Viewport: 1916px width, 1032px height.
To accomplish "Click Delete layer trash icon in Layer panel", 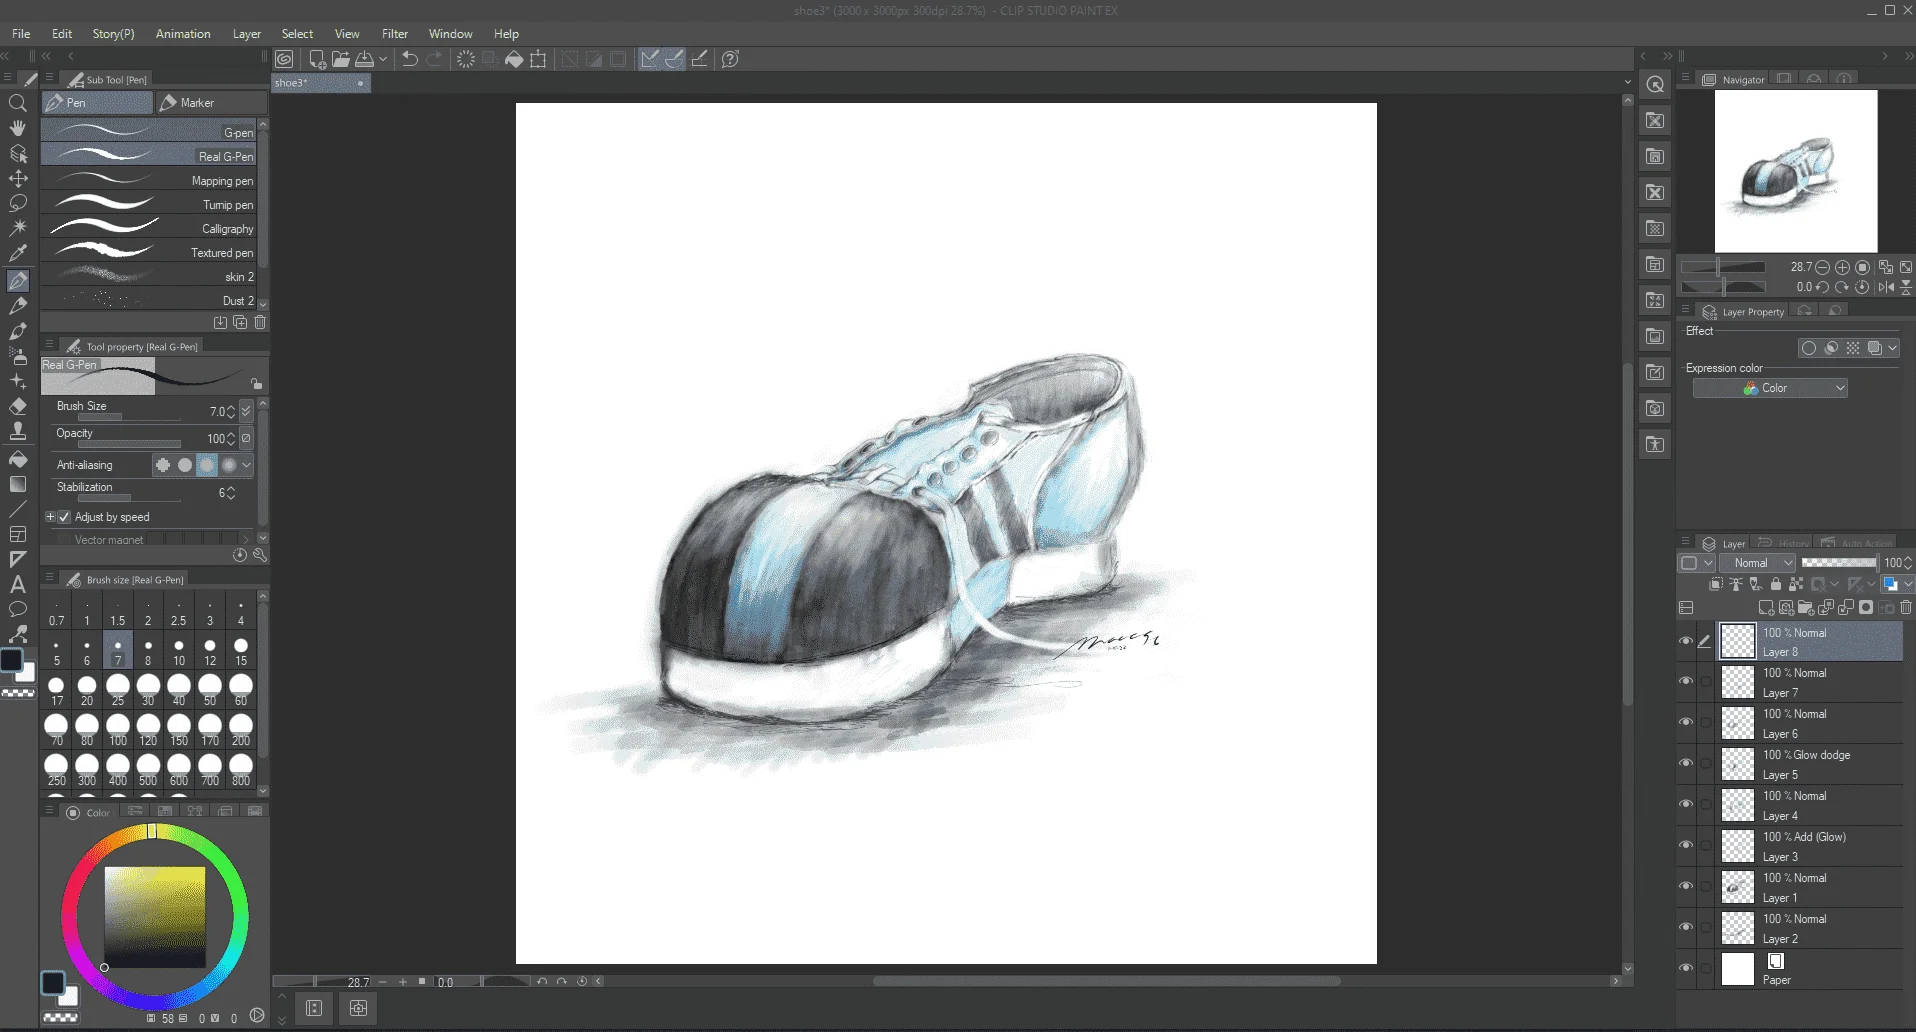I will point(1906,608).
